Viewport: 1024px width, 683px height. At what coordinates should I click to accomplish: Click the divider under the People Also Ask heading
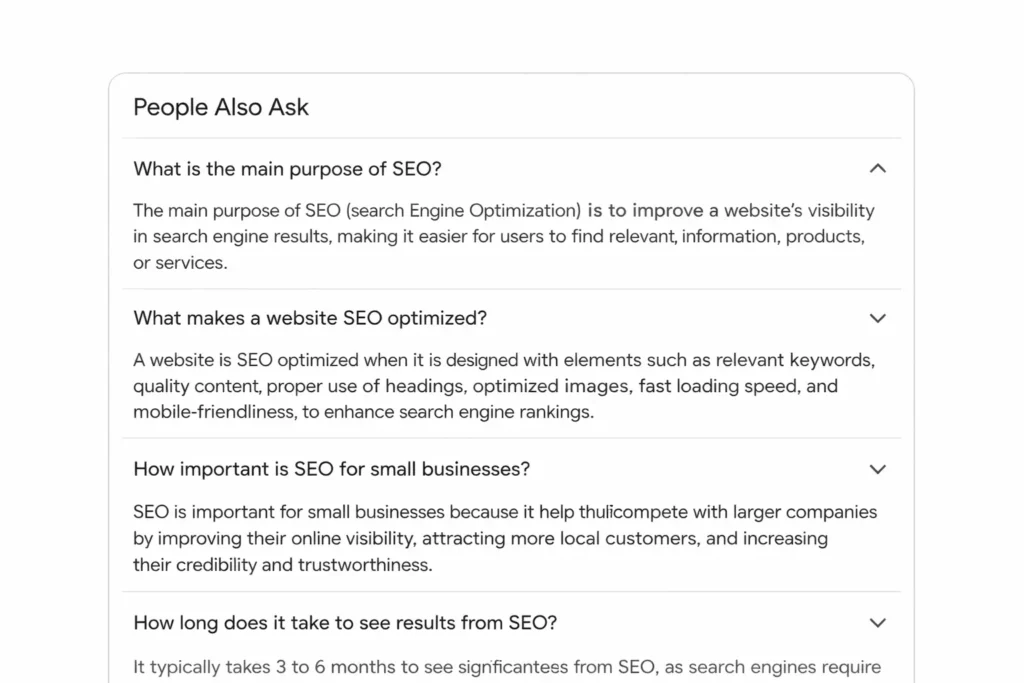[512, 138]
